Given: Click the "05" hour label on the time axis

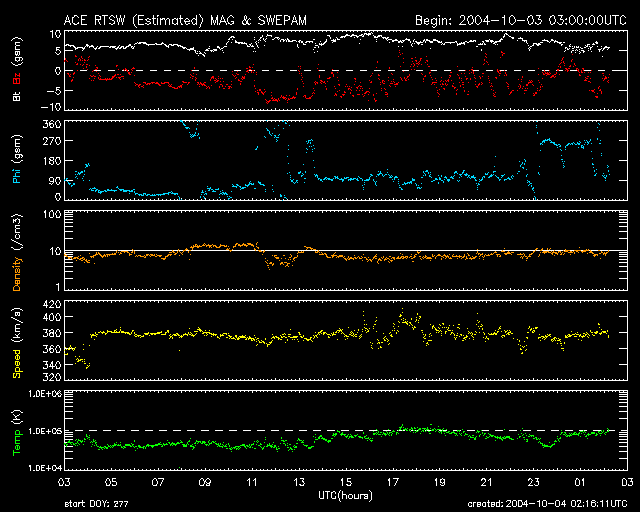Looking at the screenshot, I should pos(111,482).
